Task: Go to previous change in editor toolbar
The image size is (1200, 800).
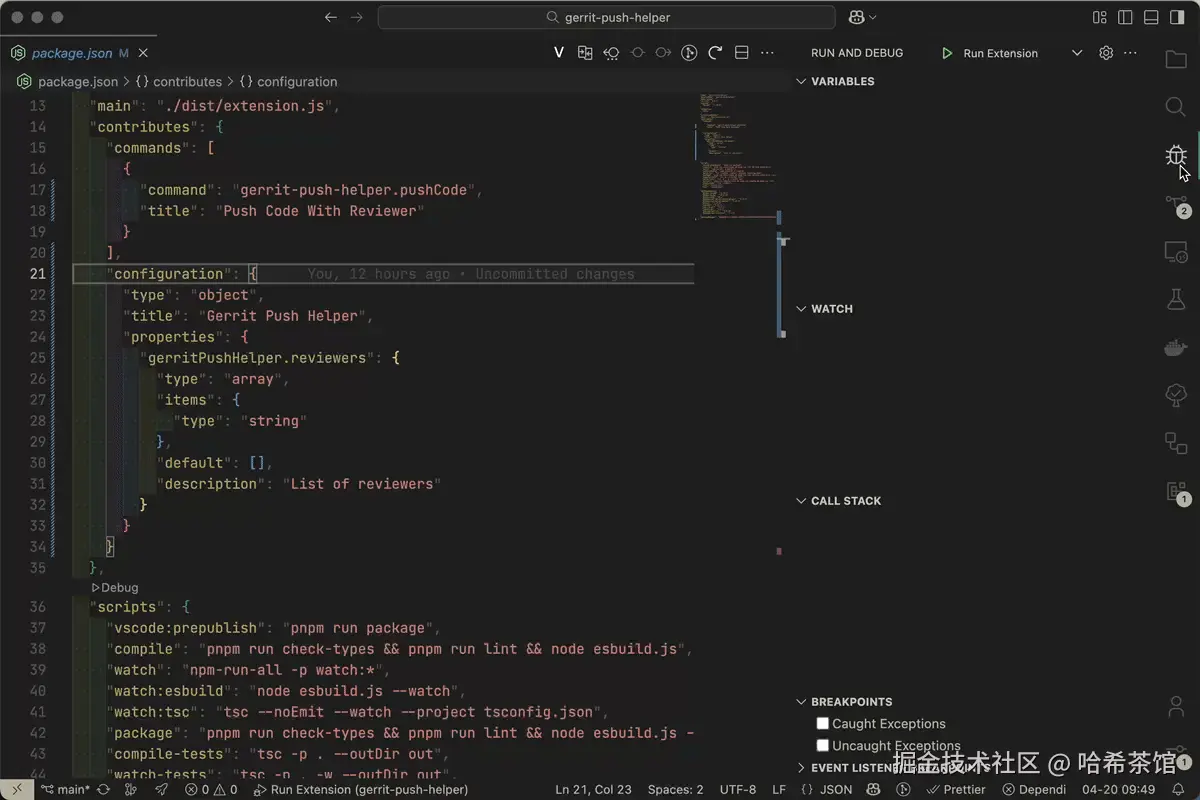Action: 637,53
